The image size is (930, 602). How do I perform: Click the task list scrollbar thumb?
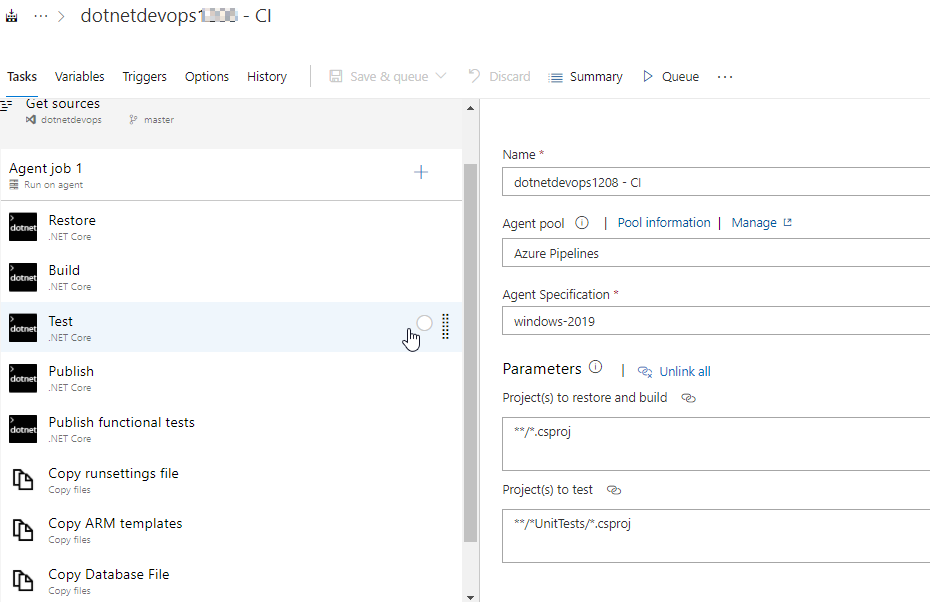click(x=470, y=353)
